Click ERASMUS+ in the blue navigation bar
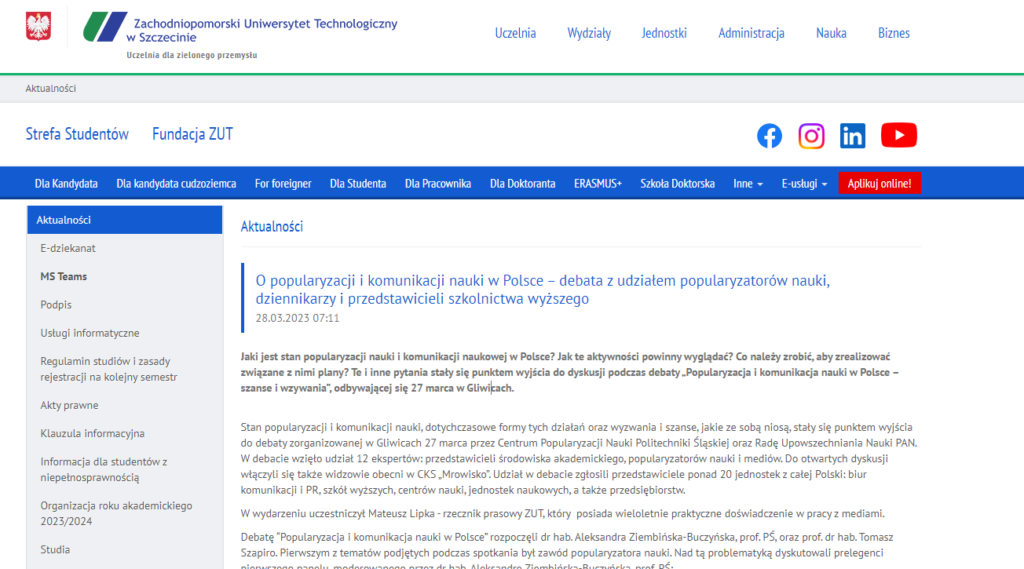This screenshot has height=569, width=1024. (598, 184)
